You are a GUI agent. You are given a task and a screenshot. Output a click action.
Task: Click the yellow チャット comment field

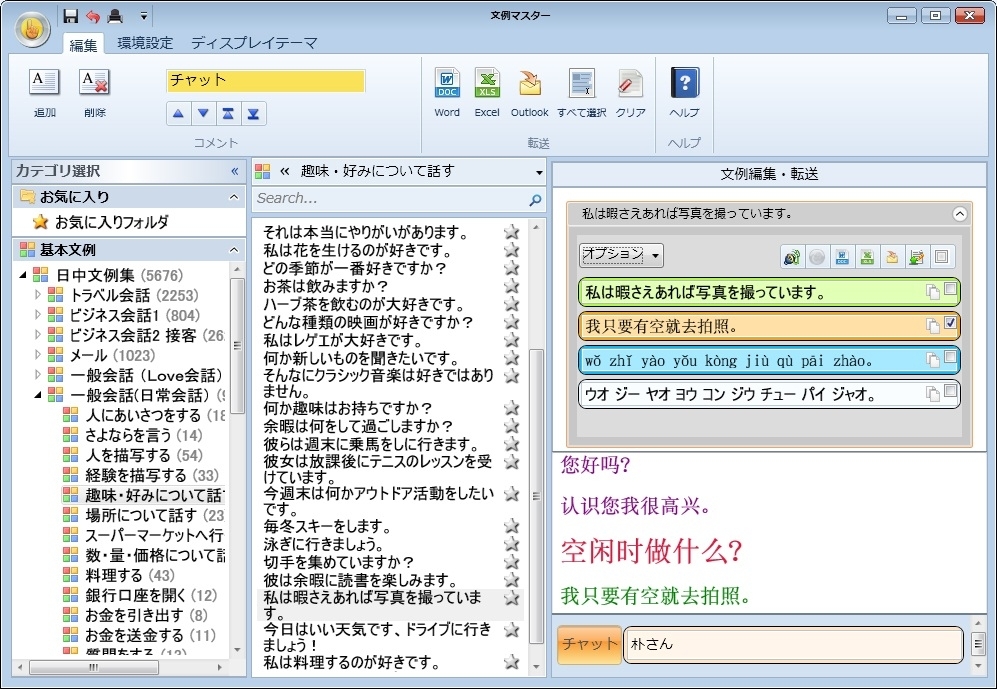click(265, 81)
